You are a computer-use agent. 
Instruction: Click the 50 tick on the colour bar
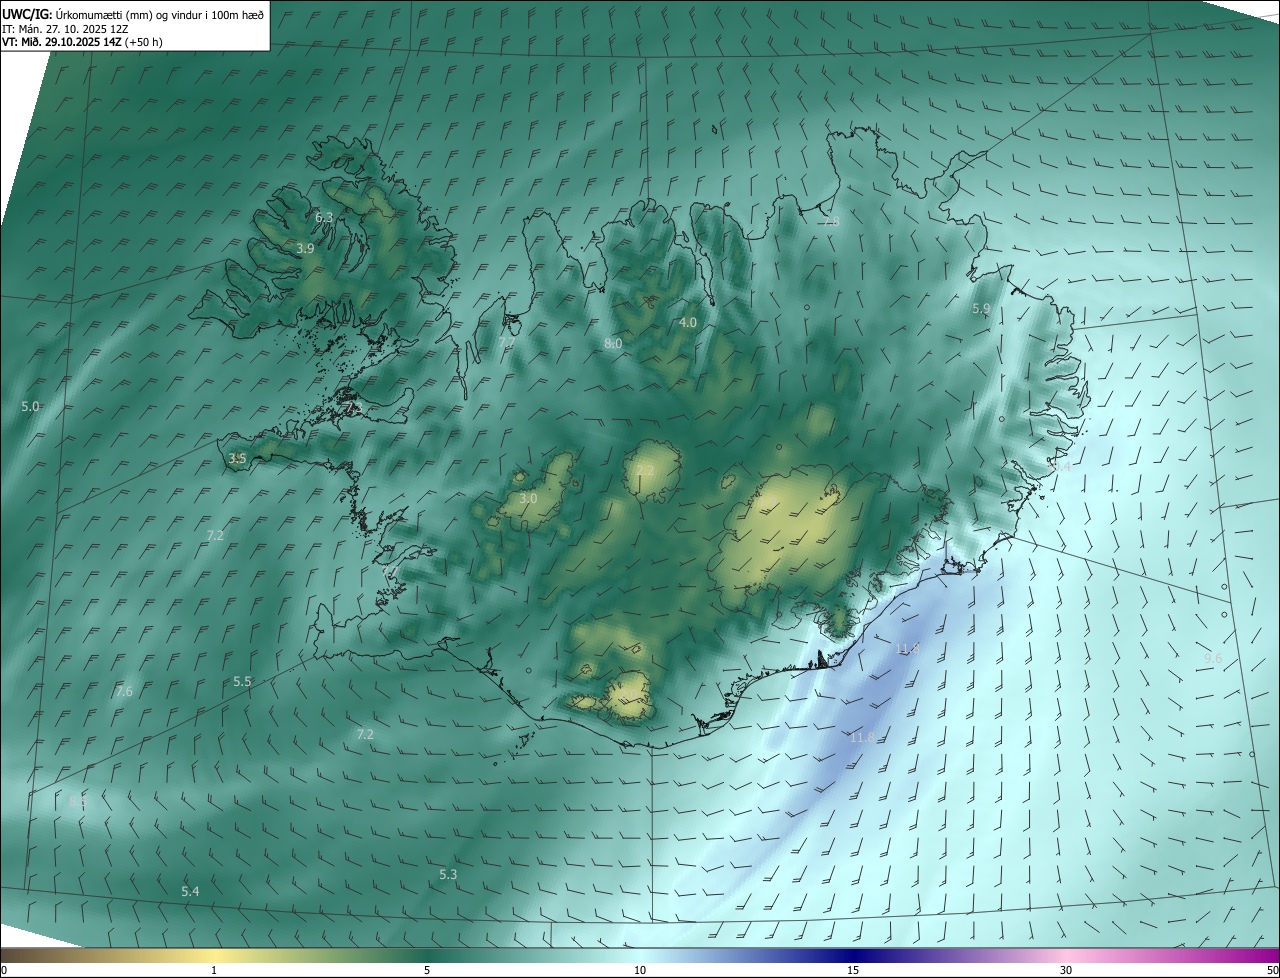pos(1272,971)
